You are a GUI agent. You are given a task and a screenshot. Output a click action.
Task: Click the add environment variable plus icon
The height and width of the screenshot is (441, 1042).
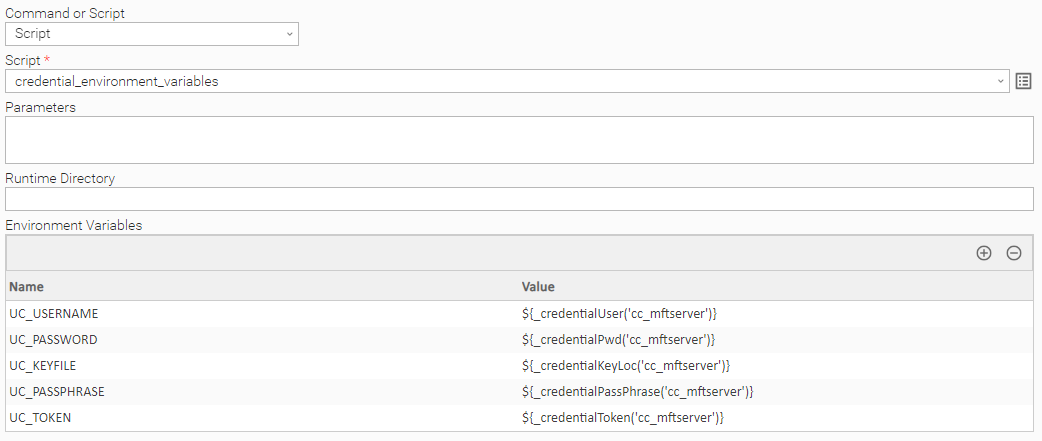tap(983, 254)
